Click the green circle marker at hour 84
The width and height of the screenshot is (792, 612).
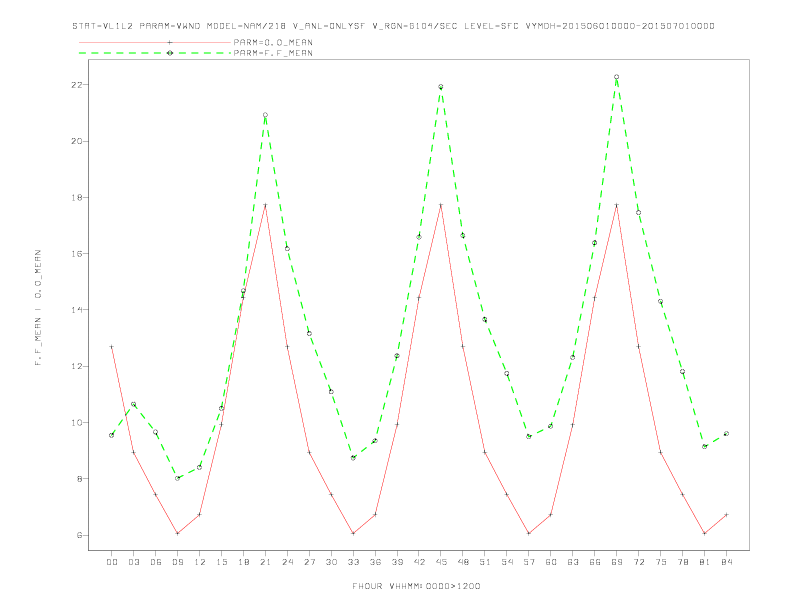(727, 434)
